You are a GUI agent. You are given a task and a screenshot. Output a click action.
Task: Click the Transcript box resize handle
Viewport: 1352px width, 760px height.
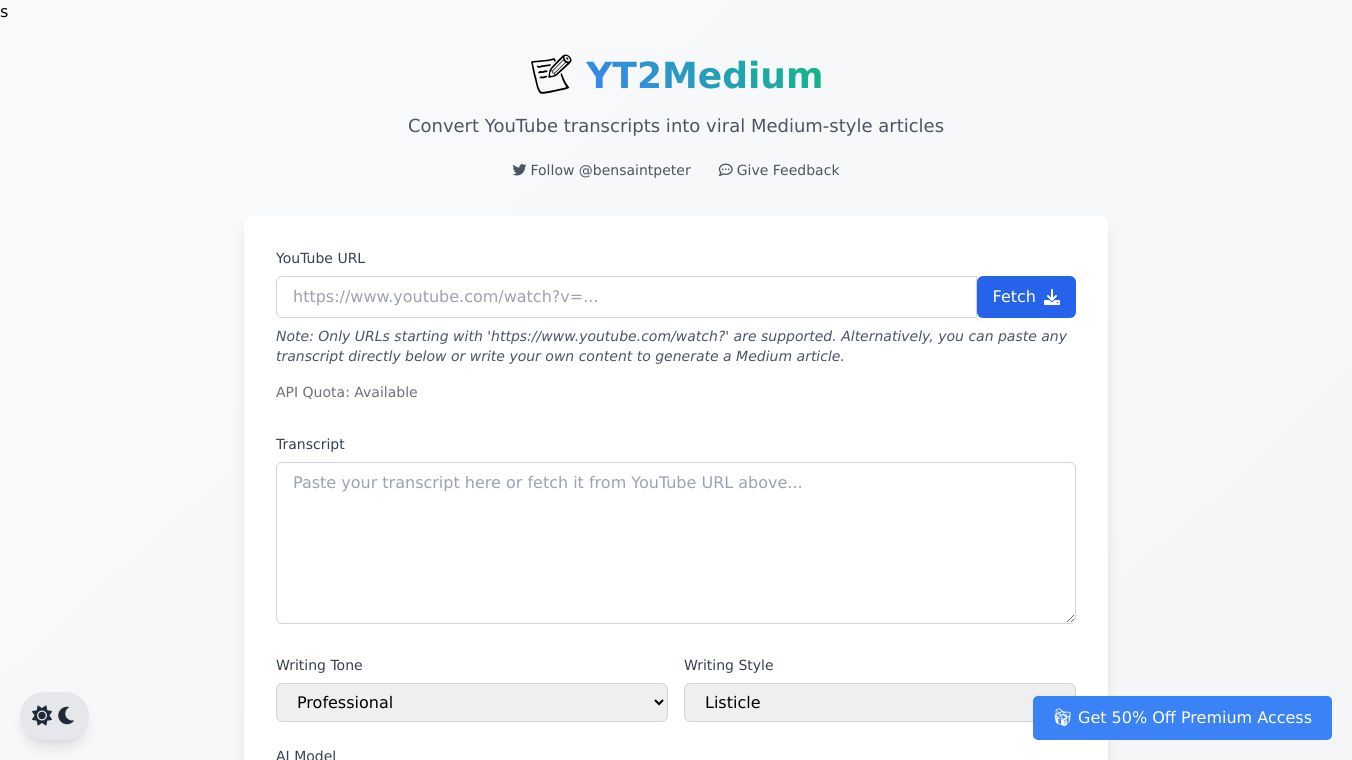[x=1069, y=617]
